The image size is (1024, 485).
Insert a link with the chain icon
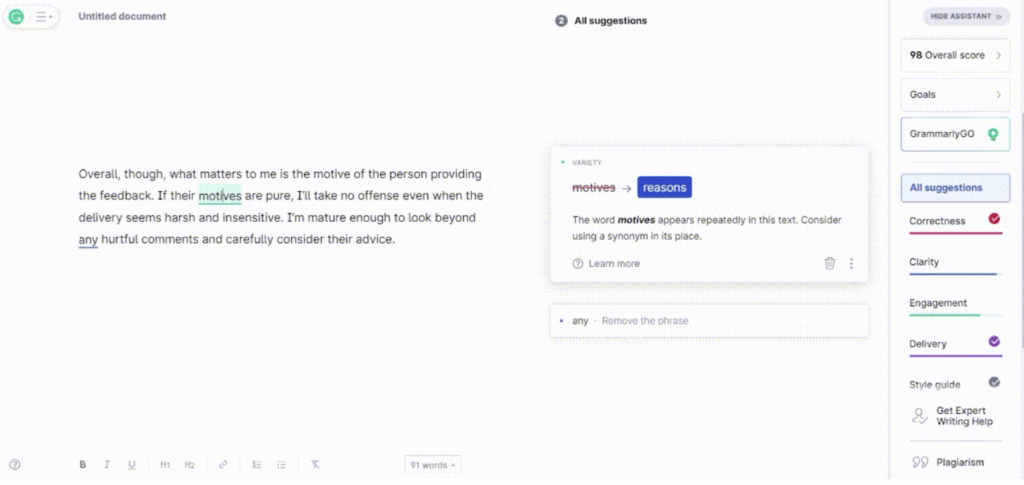point(223,465)
